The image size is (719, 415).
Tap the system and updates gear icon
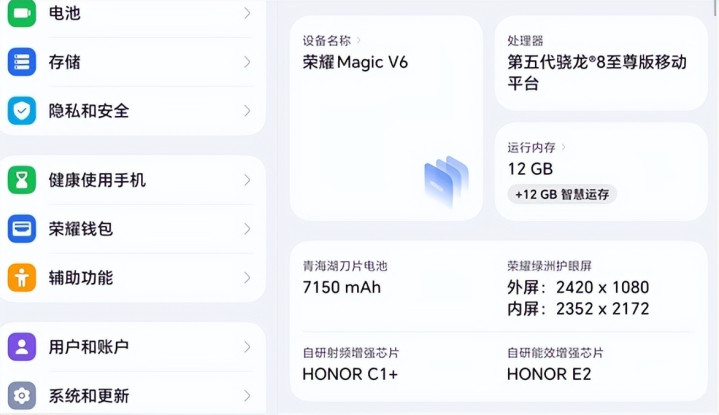coord(22,395)
